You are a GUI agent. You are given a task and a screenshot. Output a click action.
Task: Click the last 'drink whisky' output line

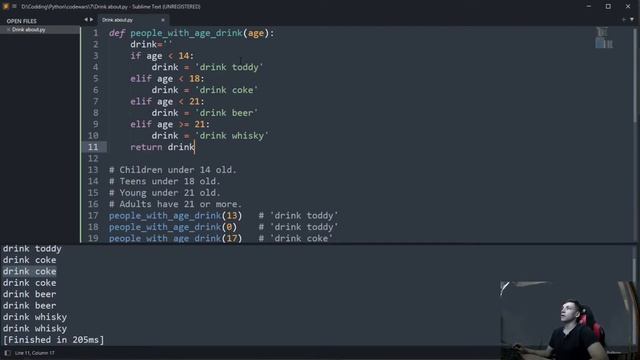coord(35,329)
